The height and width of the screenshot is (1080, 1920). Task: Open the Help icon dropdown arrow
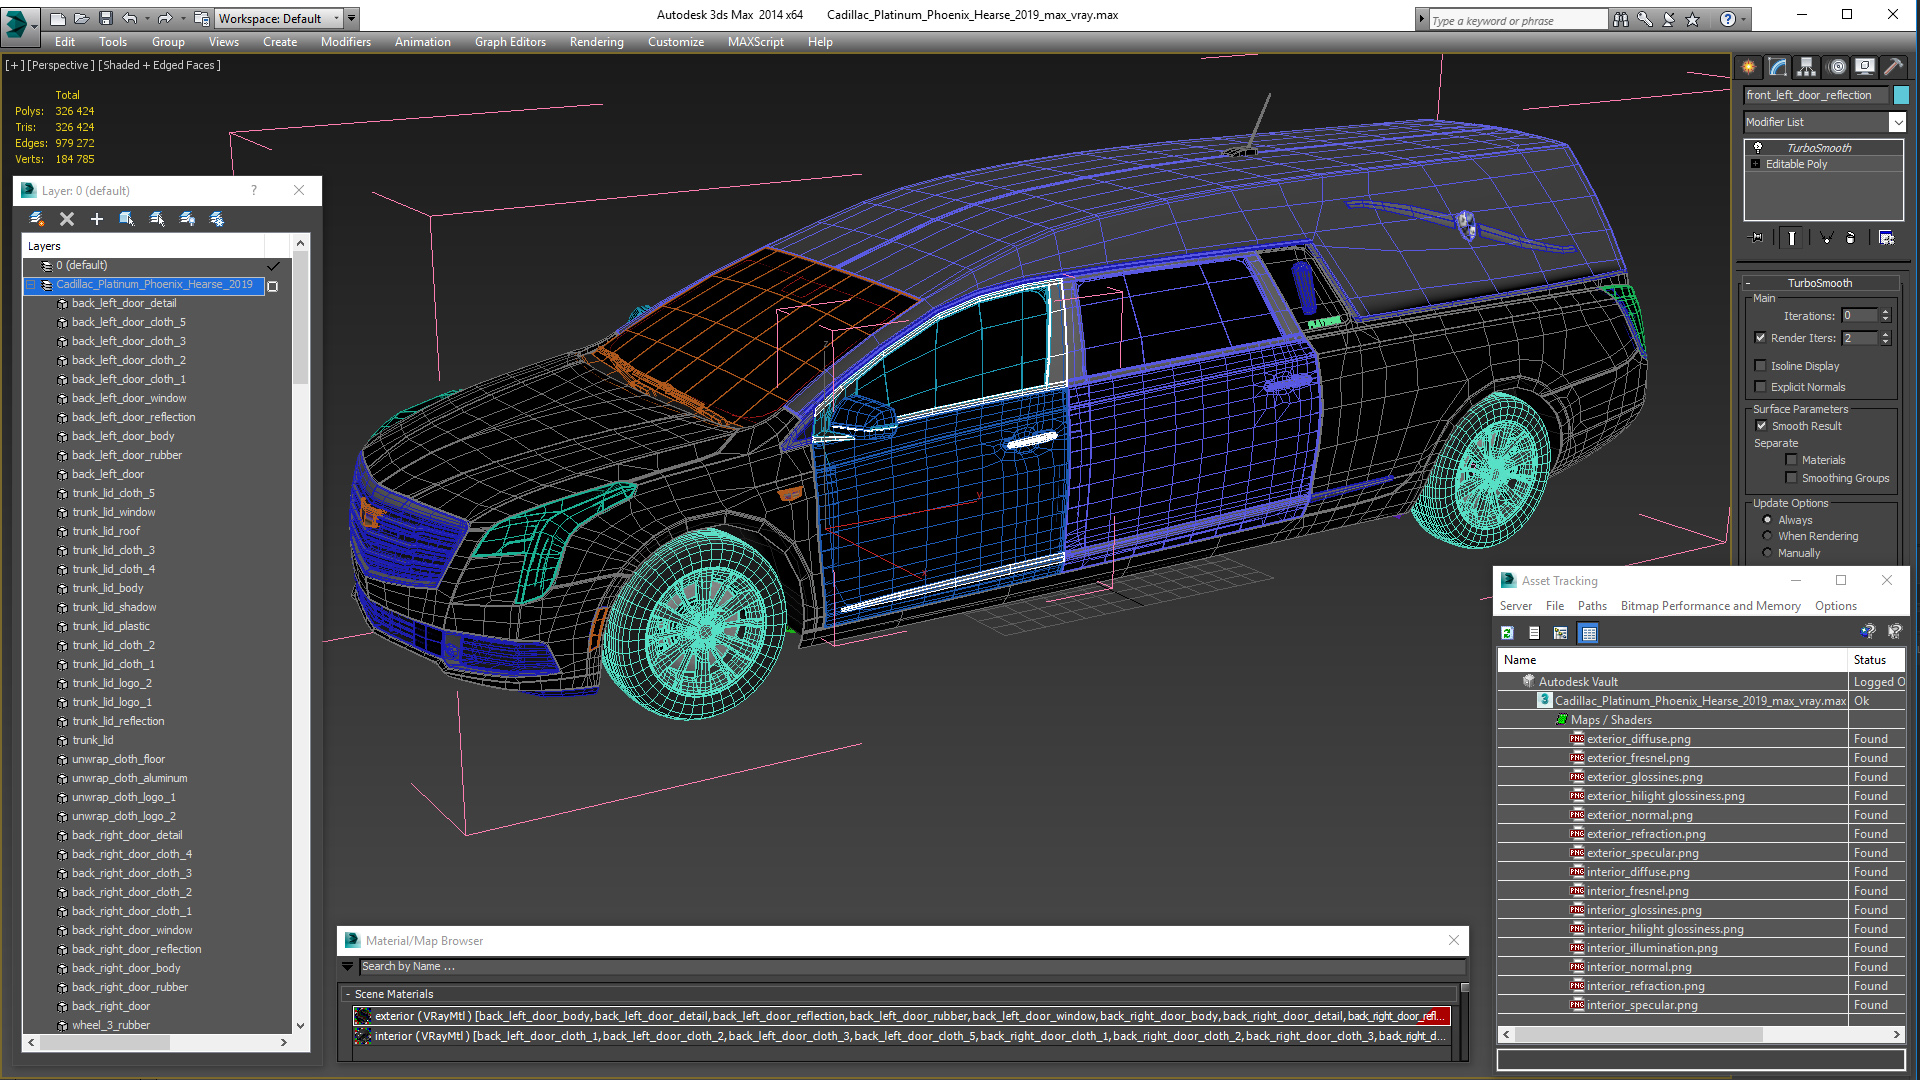coord(1745,19)
